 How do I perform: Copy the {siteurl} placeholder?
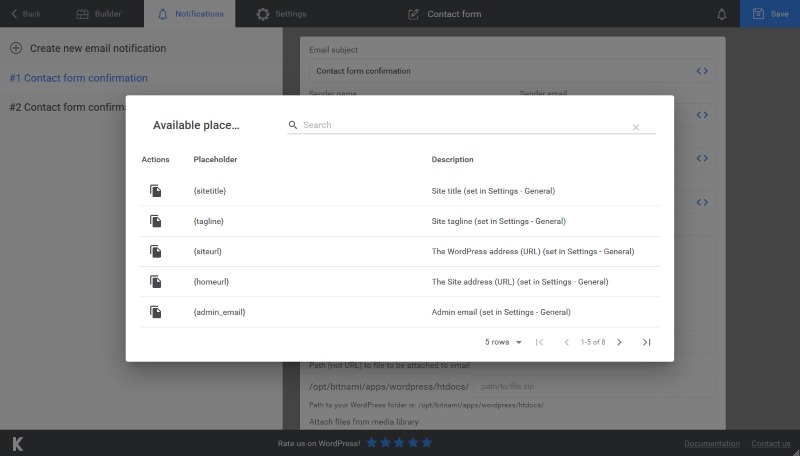pyautogui.click(x=156, y=251)
